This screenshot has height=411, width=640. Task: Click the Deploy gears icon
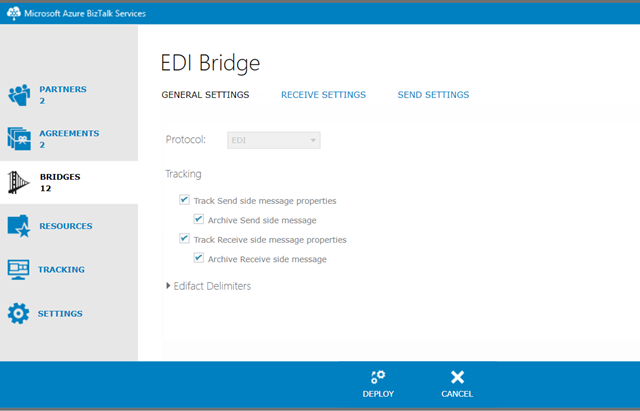tap(378, 376)
